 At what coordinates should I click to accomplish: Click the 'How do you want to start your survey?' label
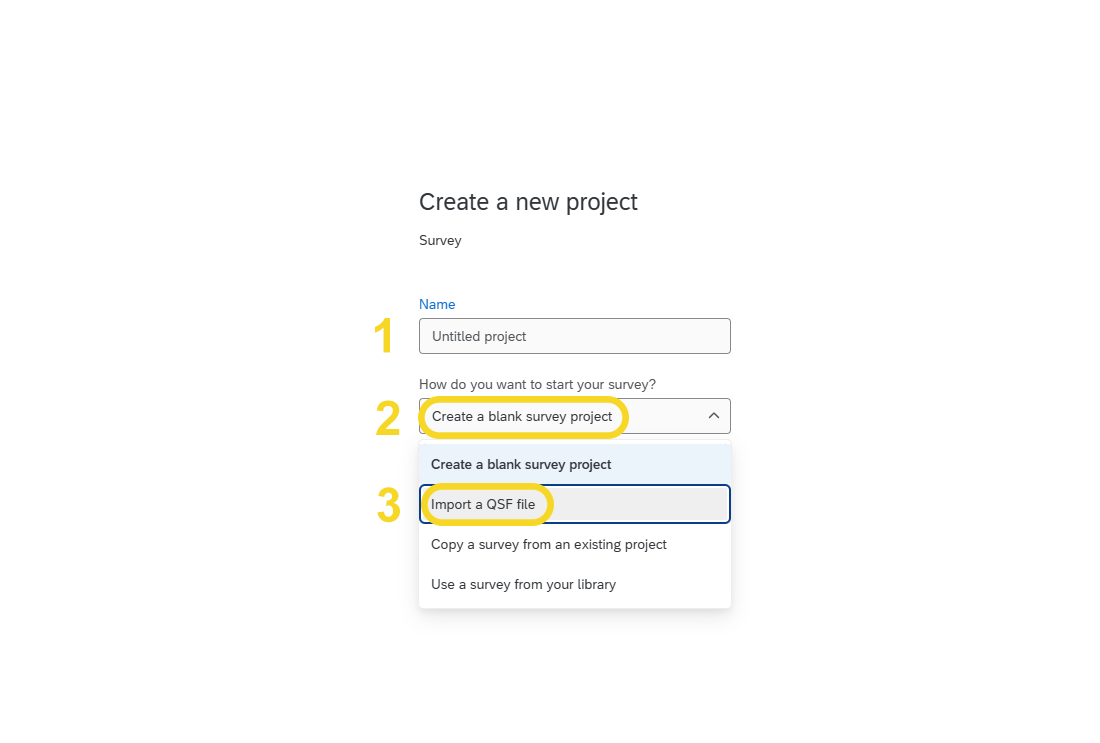coord(537,384)
